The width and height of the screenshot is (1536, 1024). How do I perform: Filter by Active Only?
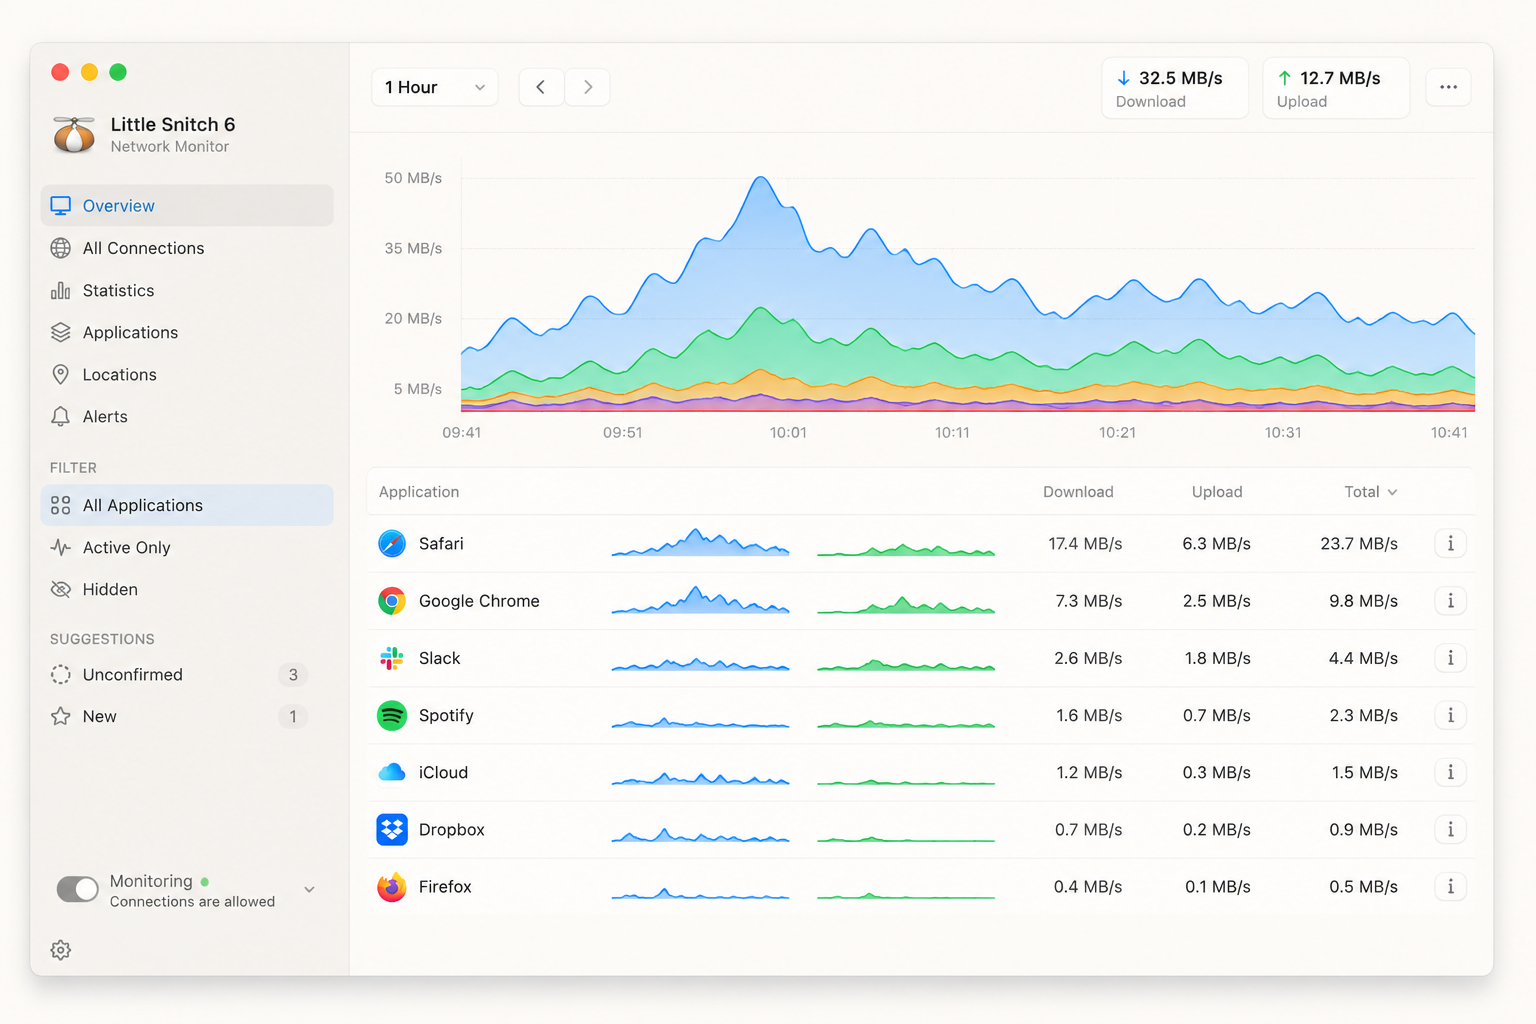coord(187,547)
